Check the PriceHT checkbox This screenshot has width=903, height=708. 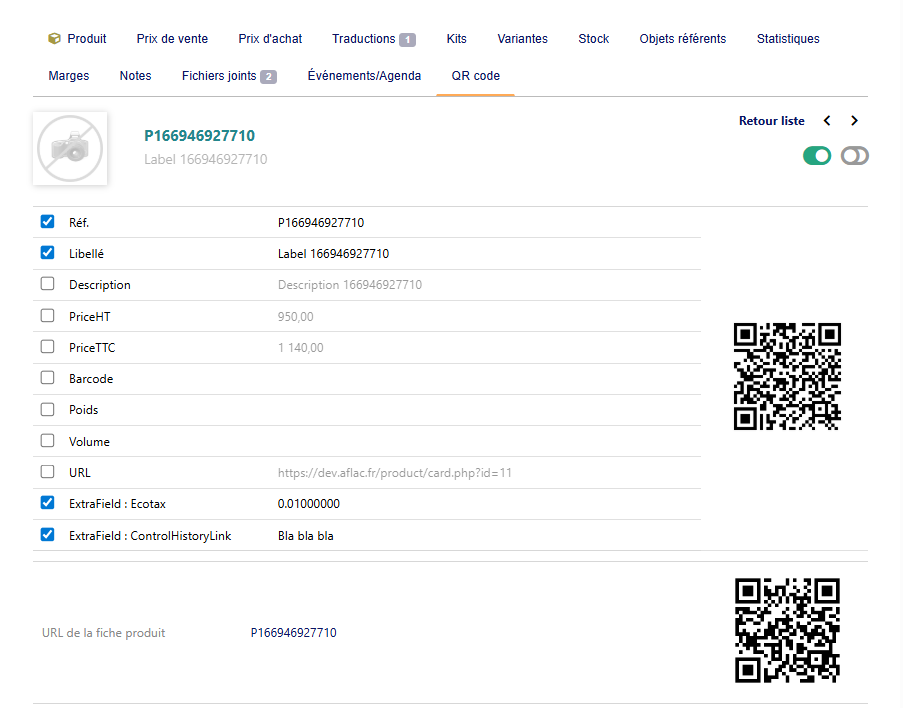tap(47, 316)
